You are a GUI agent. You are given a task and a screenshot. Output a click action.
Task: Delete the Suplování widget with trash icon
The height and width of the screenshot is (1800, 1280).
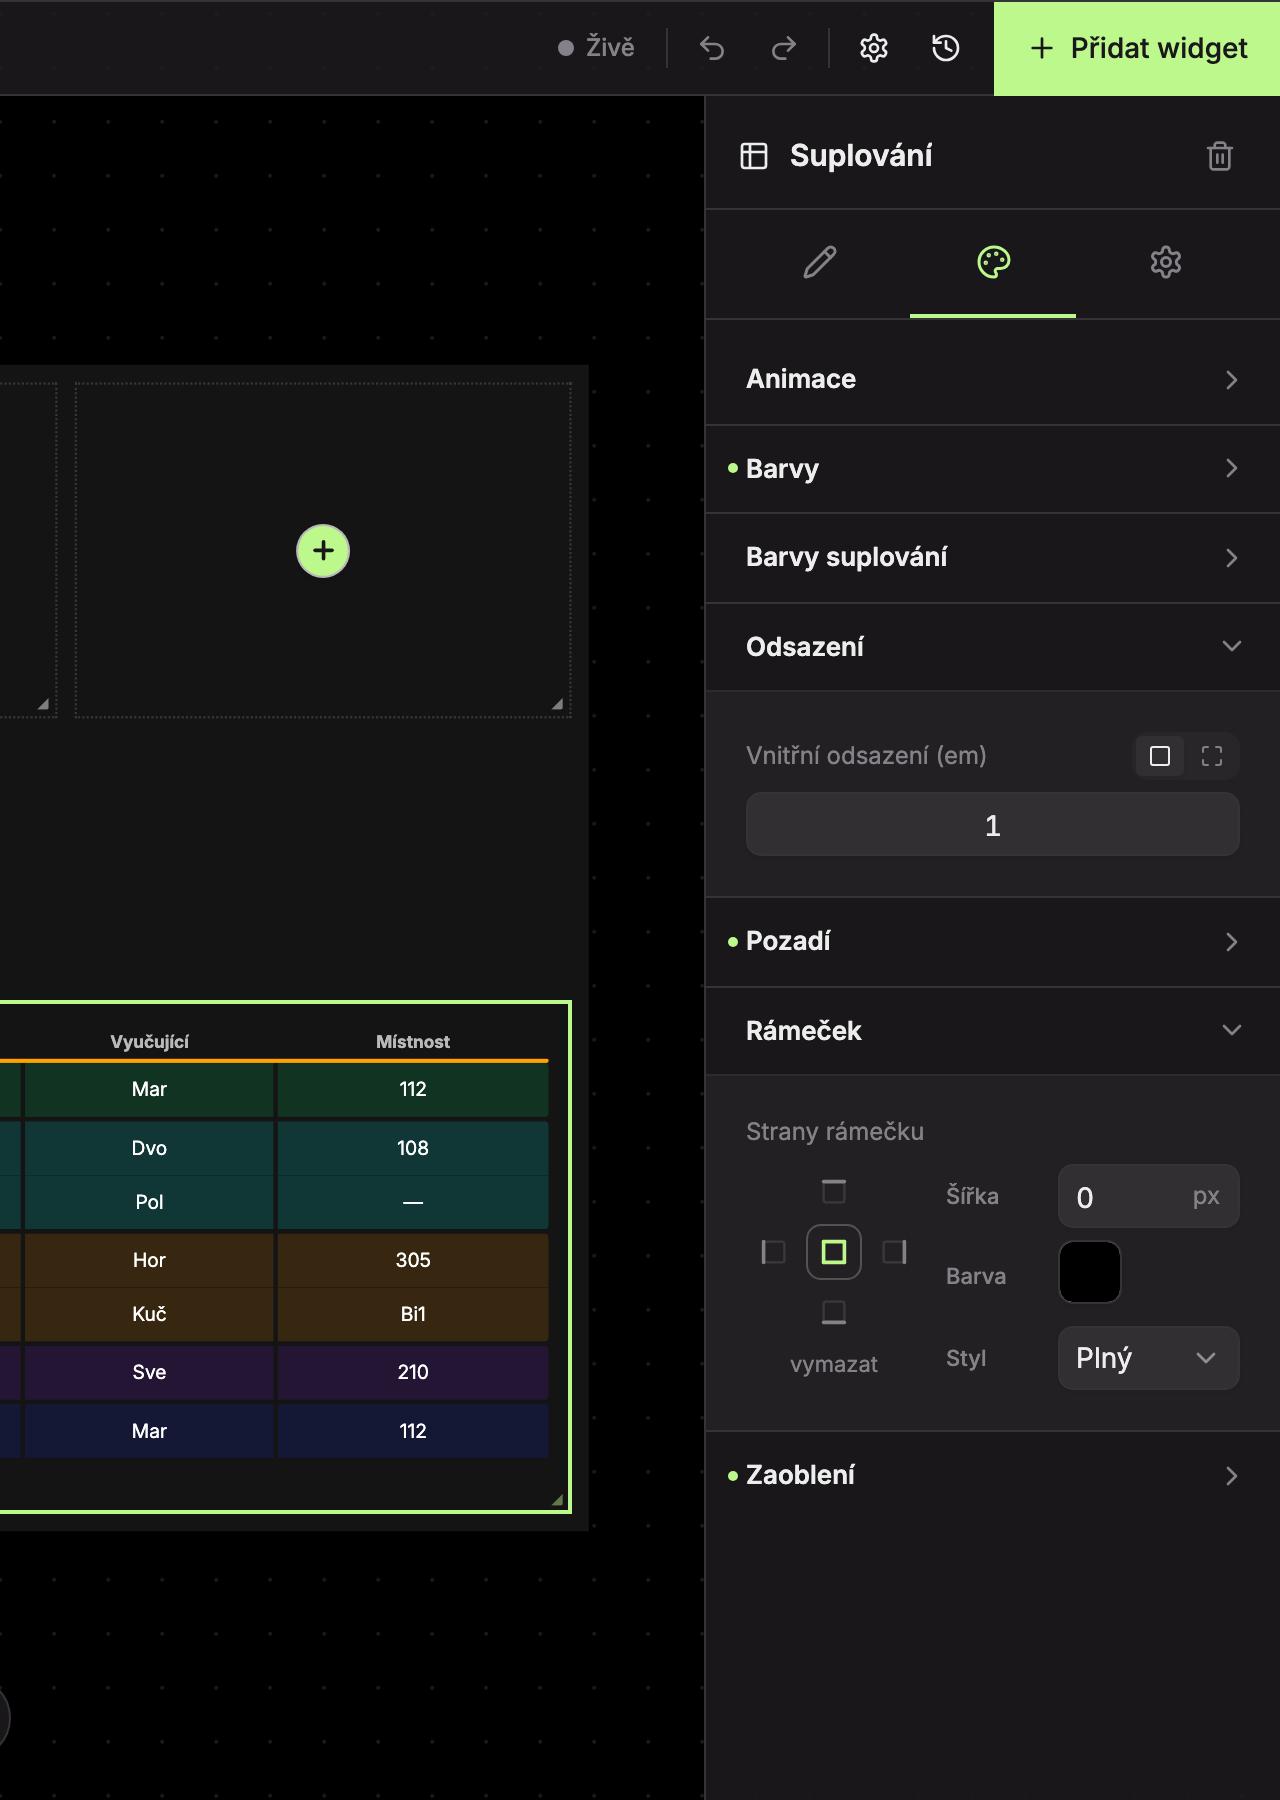point(1220,156)
